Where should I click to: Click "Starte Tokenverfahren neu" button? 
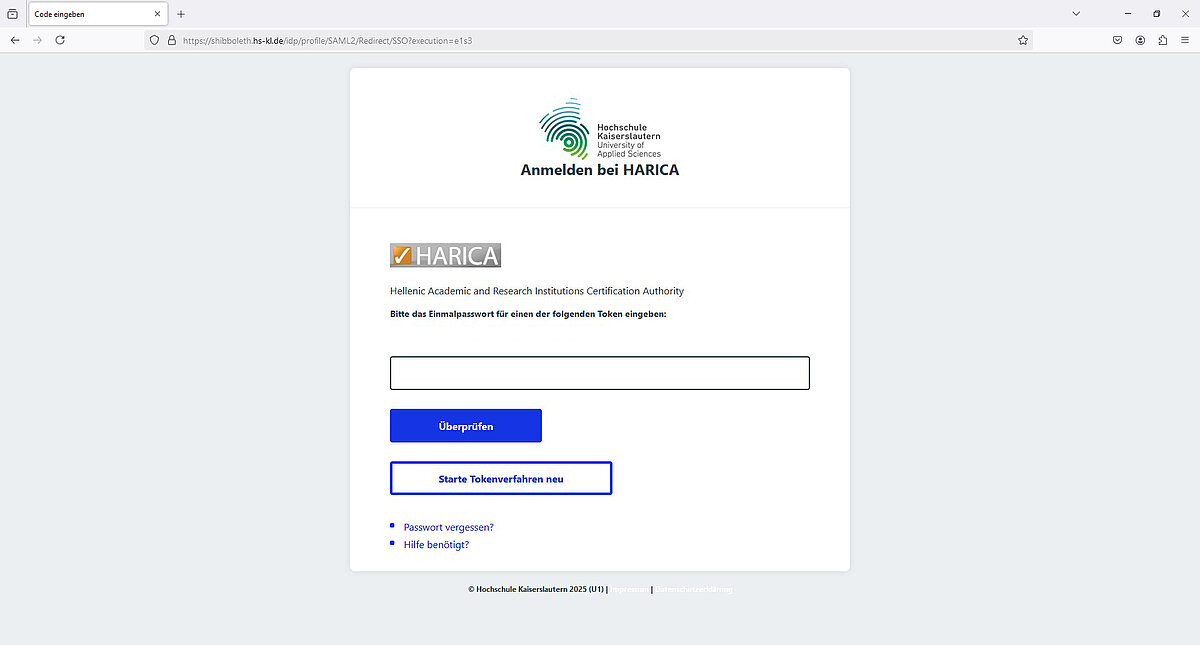point(501,479)
